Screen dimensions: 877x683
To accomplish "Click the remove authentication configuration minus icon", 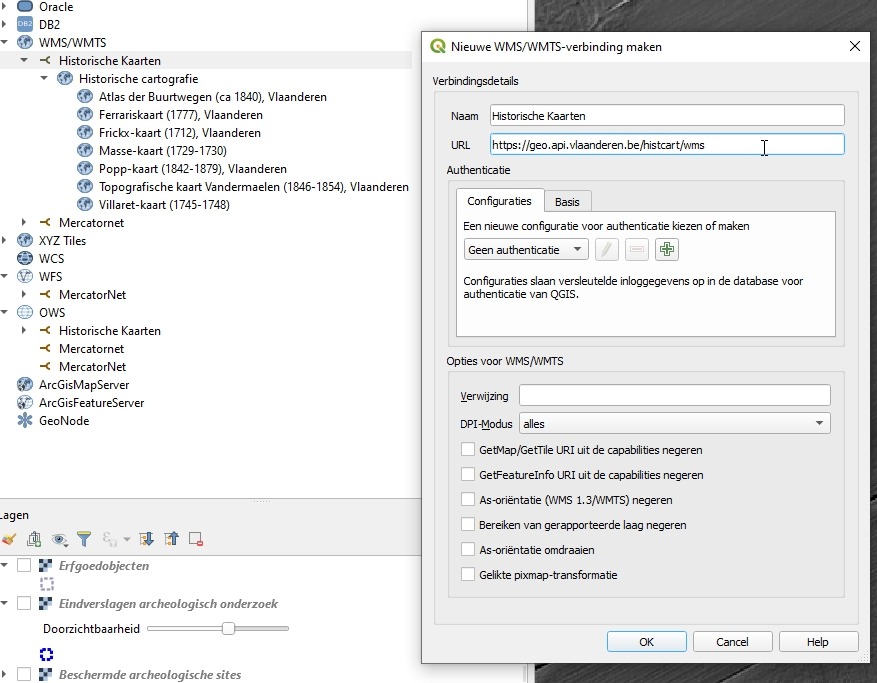I will point(636,249).
